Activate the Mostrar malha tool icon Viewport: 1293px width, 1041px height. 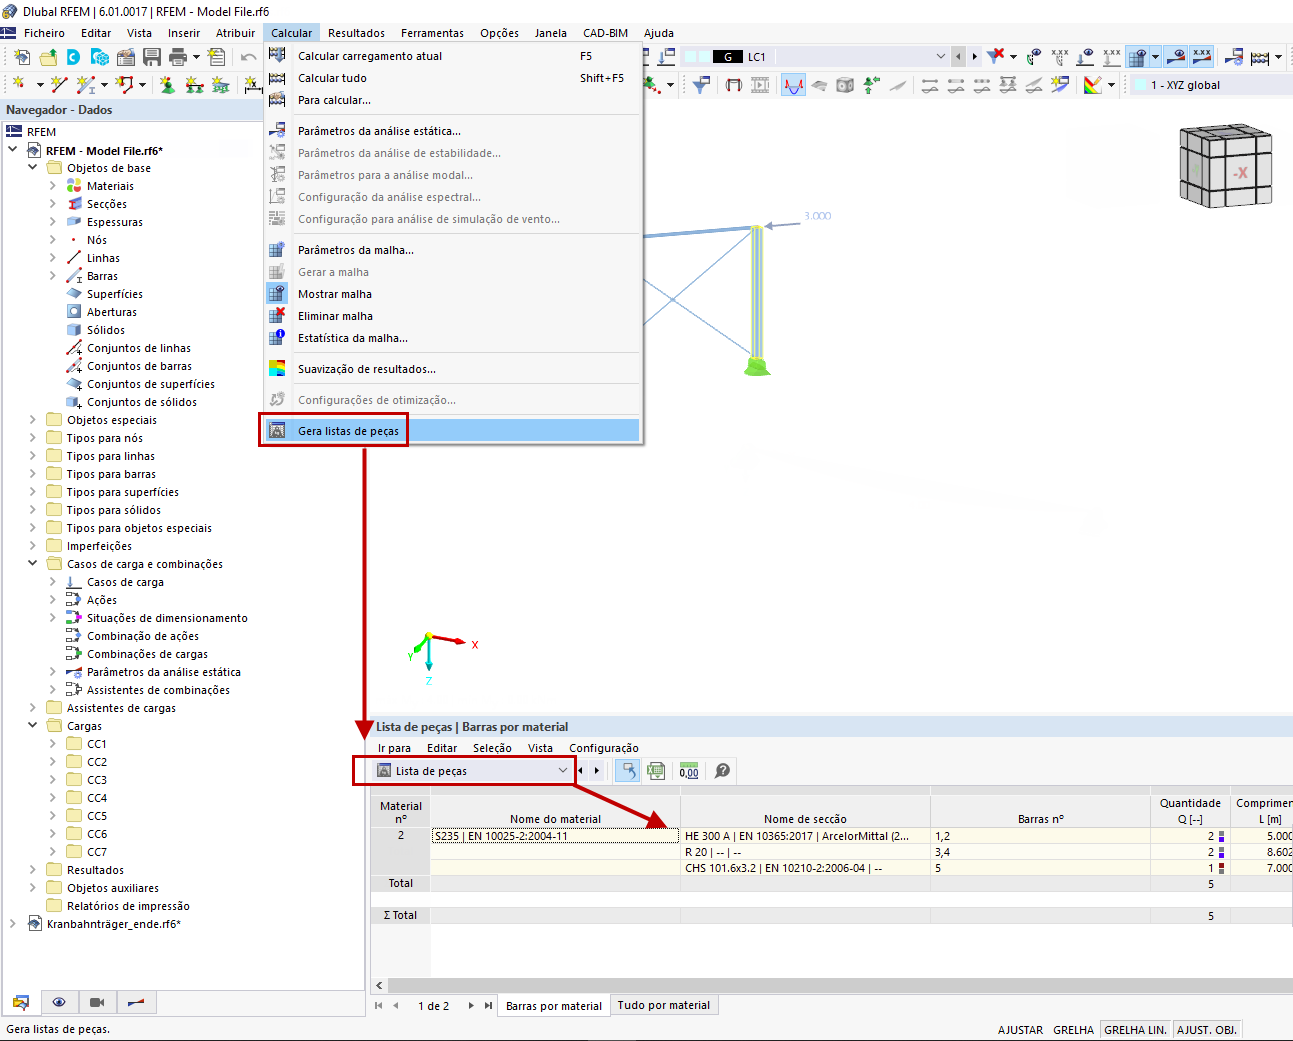277,293
